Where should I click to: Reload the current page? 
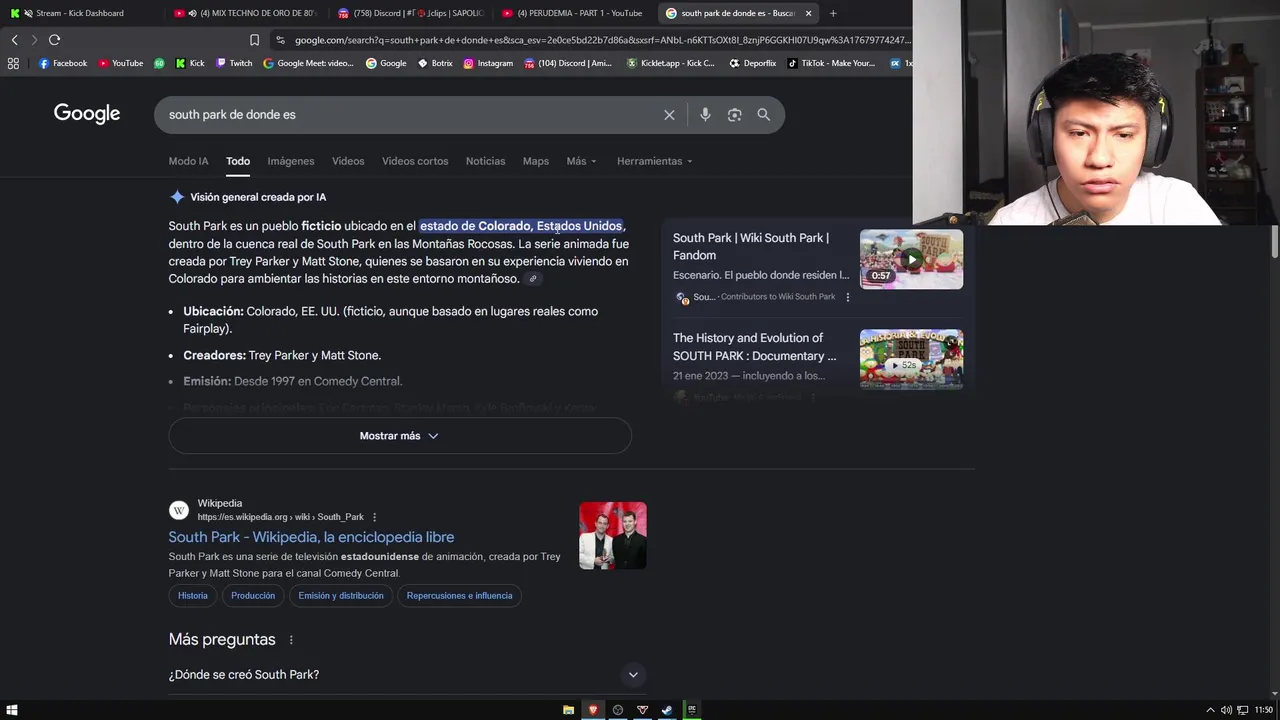pyautogui.click(x=54, y=40)
